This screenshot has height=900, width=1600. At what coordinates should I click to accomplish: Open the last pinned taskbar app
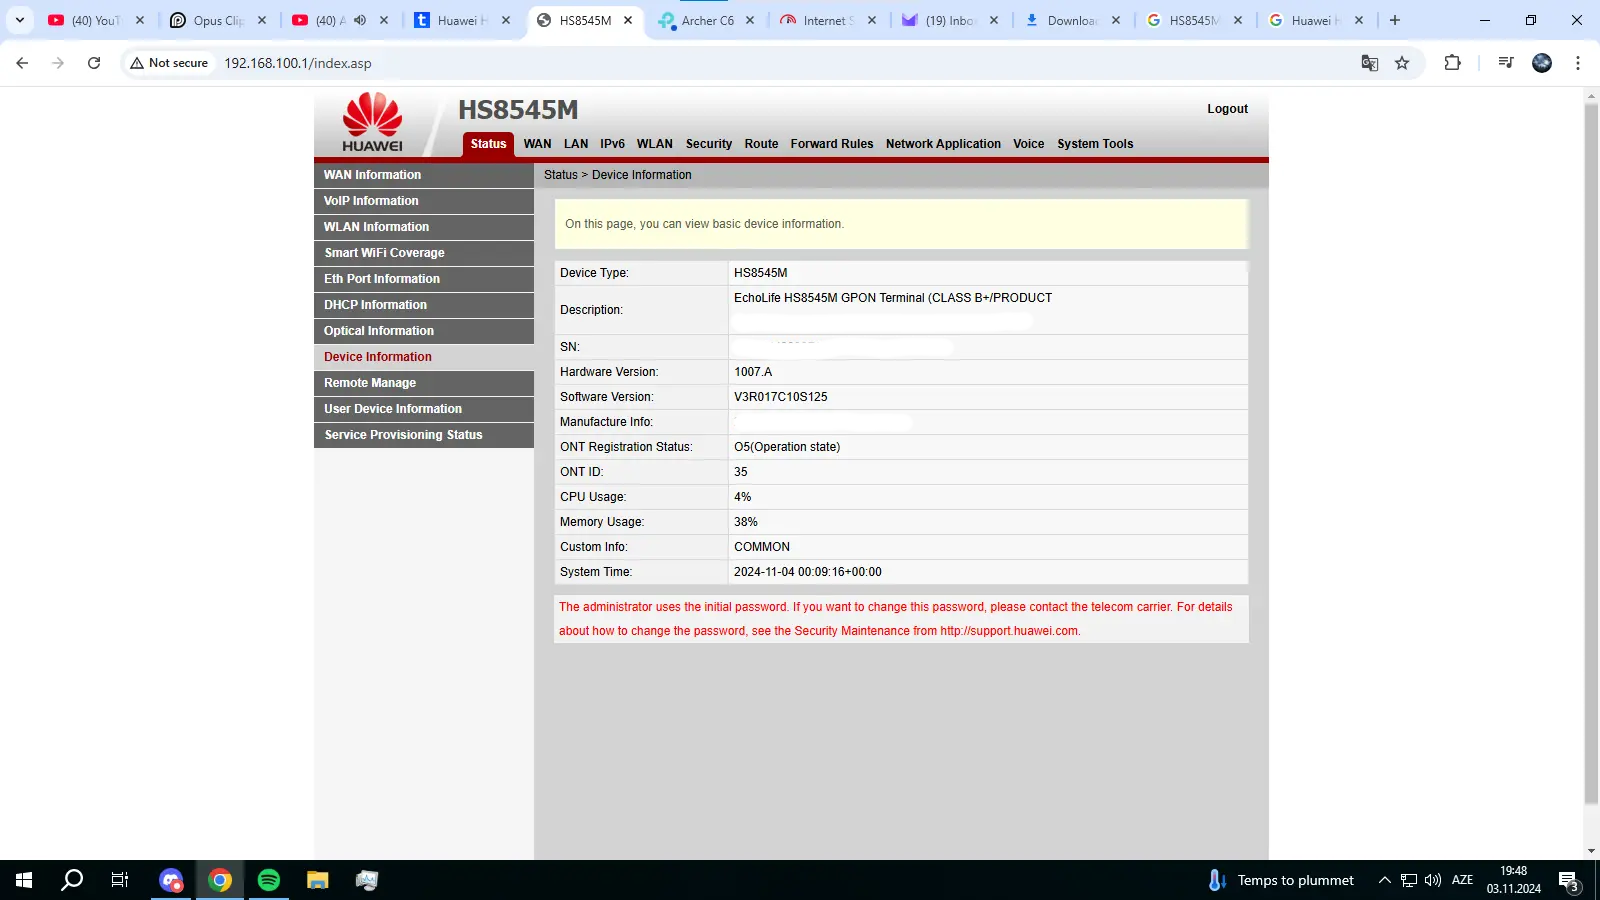[x=367, y=880]
